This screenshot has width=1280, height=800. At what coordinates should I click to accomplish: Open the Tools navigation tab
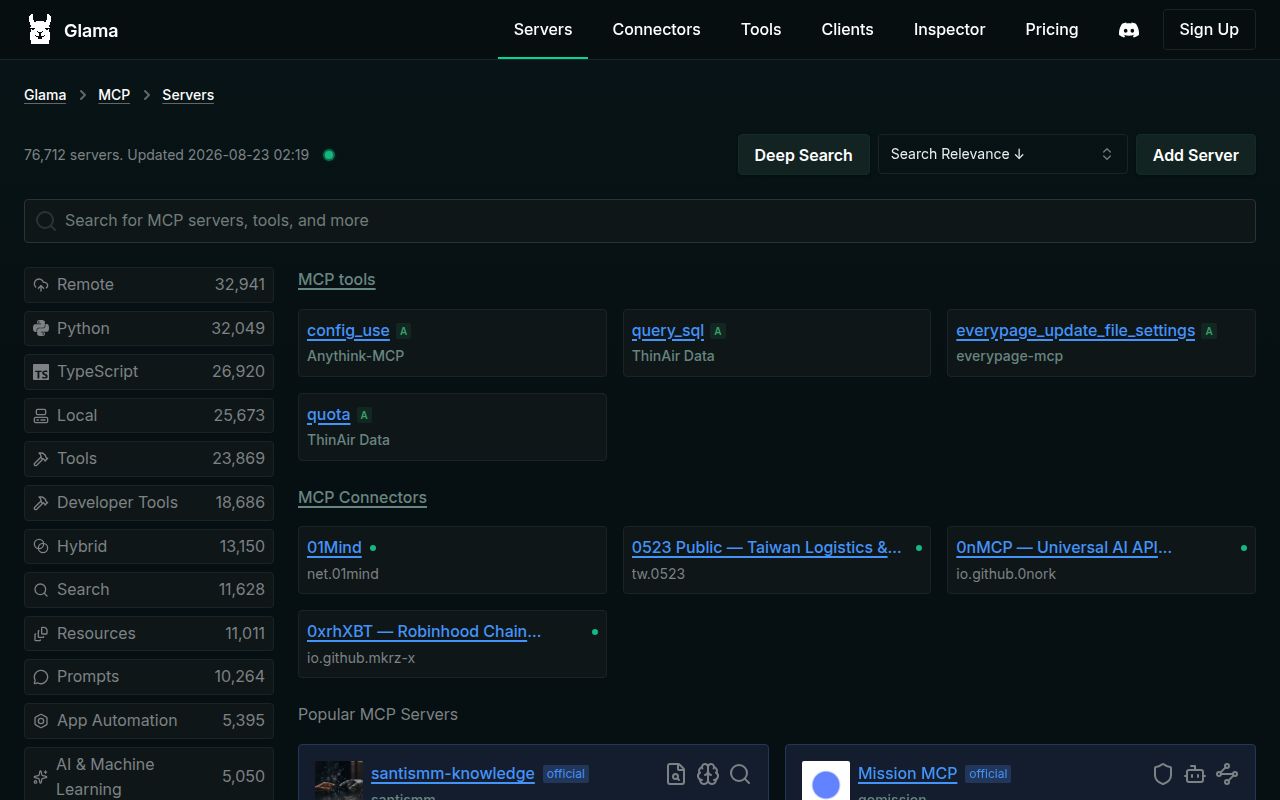pyautogui.click(x=761, y=30)
